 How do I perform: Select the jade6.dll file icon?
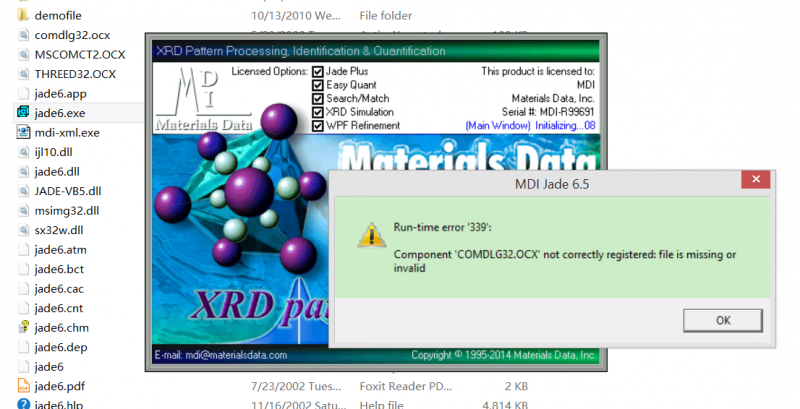[x=23, y=171]
